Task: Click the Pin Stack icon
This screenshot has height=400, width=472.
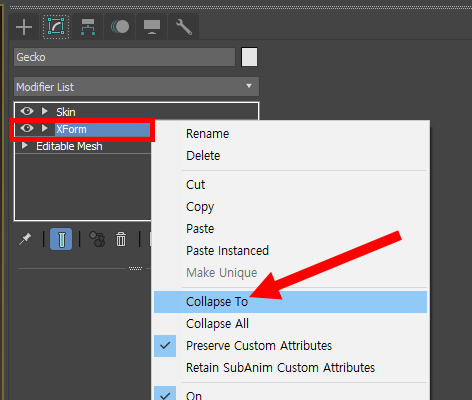Action: click(x=25, y=239)
